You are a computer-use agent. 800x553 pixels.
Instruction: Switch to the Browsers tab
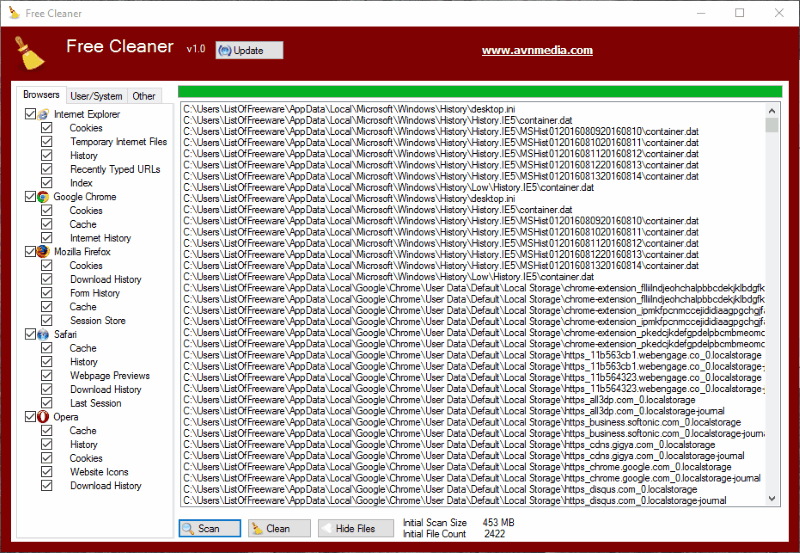[41, 95]
